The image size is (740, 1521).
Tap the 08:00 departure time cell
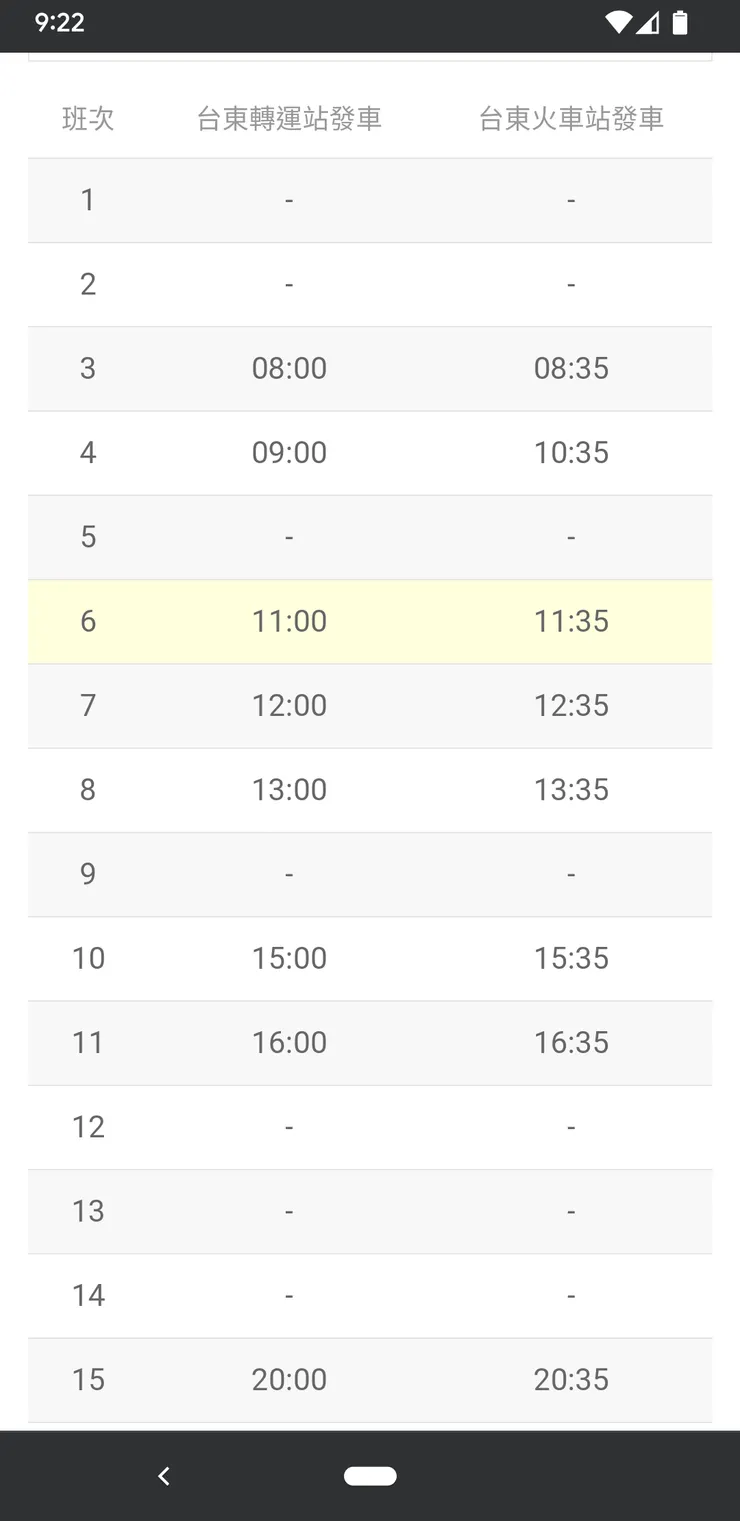pos(289,368)
